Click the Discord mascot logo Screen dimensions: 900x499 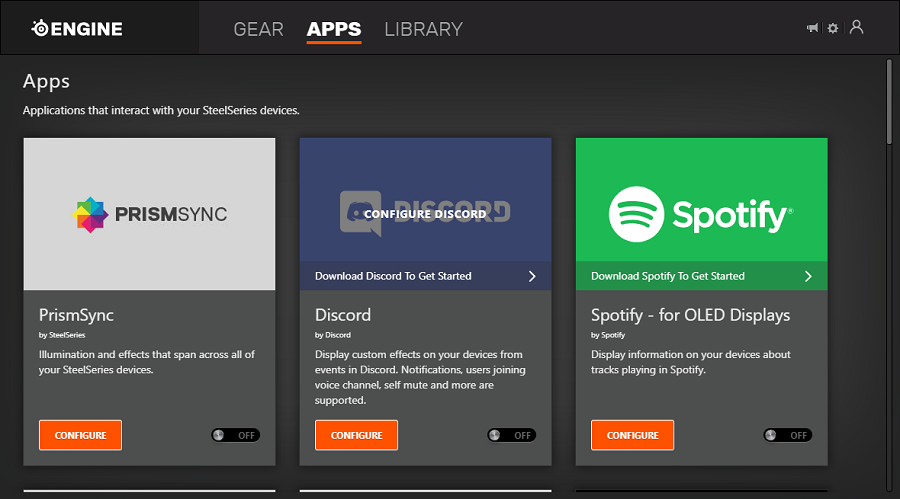(x=360, y=214)
